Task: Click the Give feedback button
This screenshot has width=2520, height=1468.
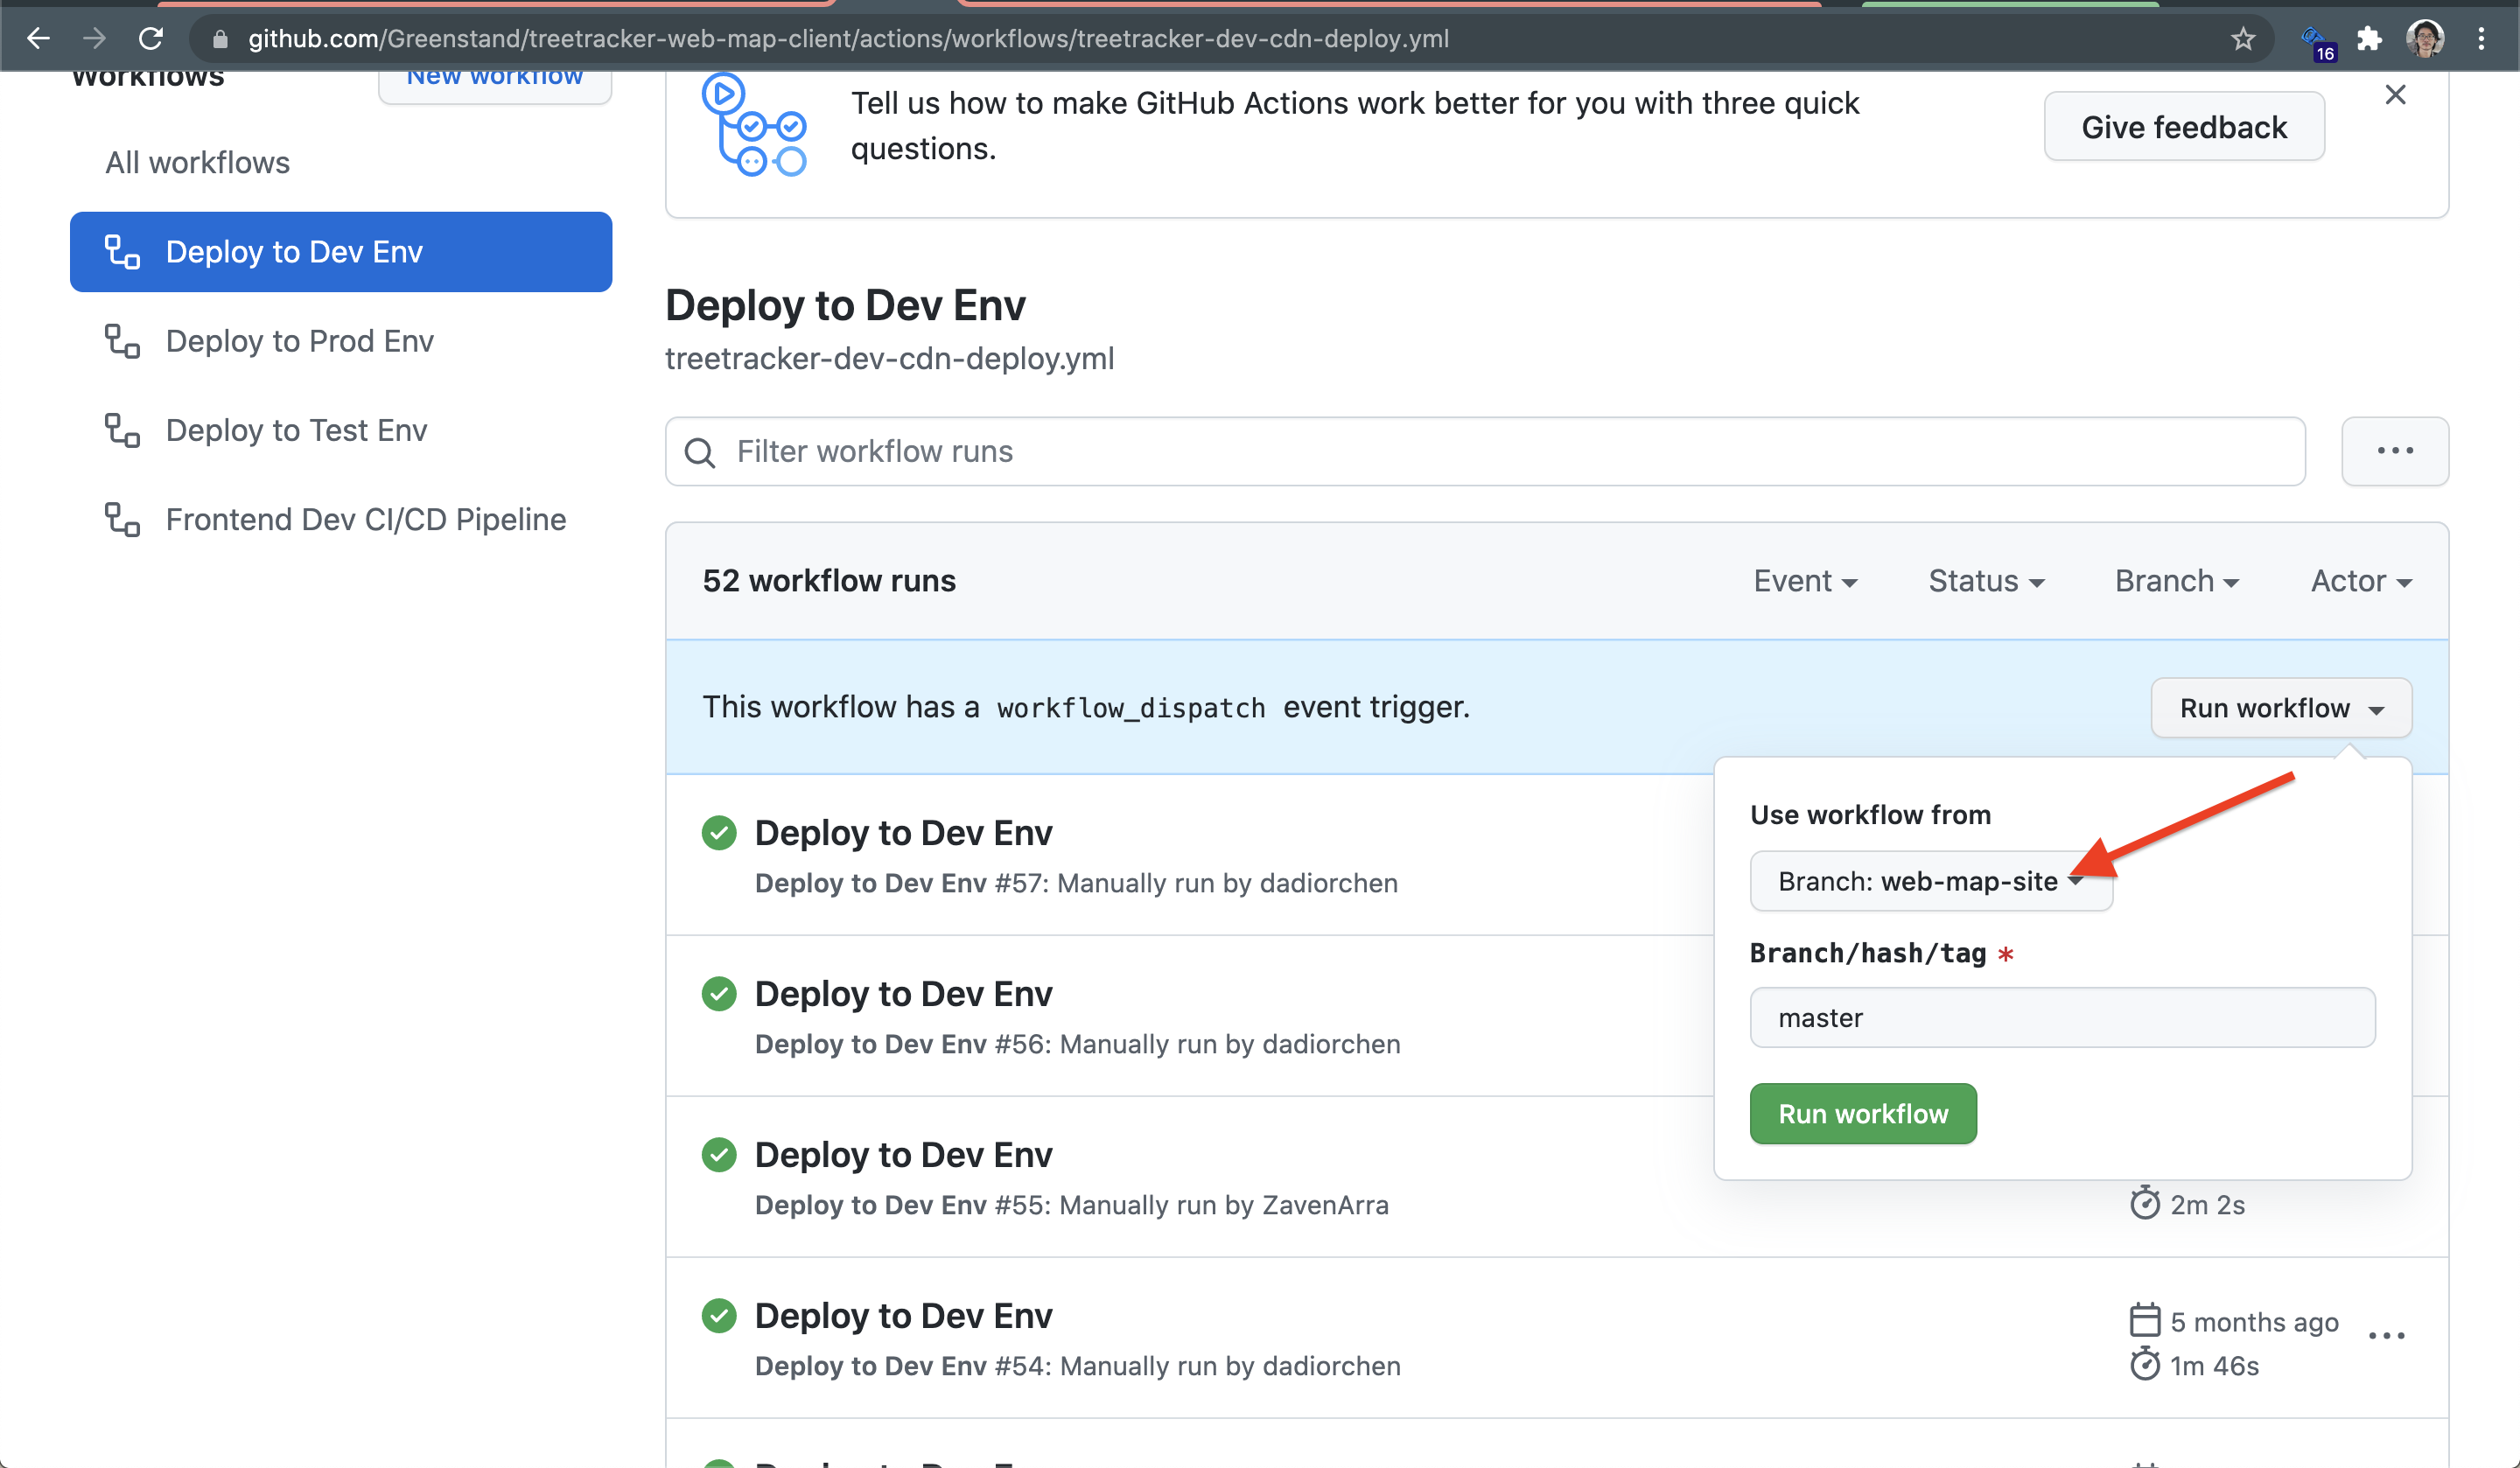Action: click(2184, 127)
